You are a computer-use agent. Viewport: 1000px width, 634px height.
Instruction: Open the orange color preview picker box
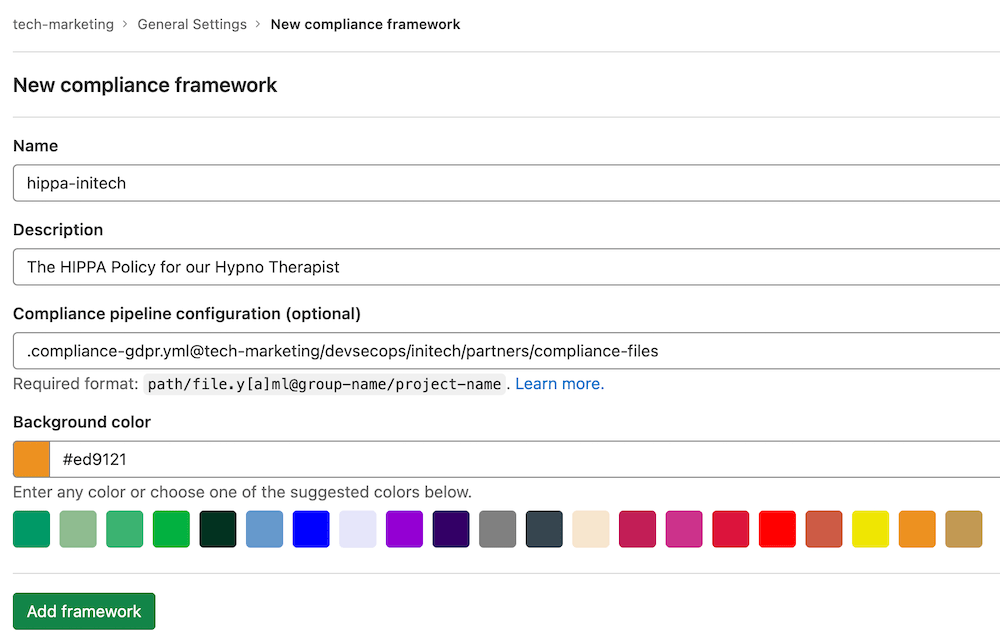[31, 459]
